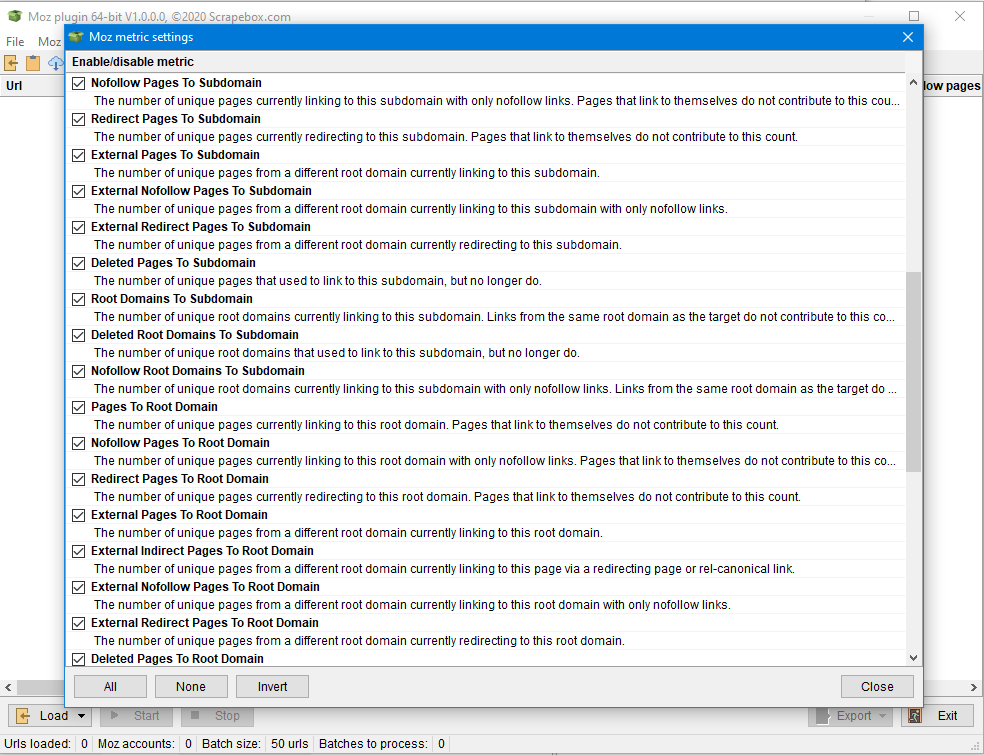Disable External Redirect Pages To Root Domain

tap(78, 623)
